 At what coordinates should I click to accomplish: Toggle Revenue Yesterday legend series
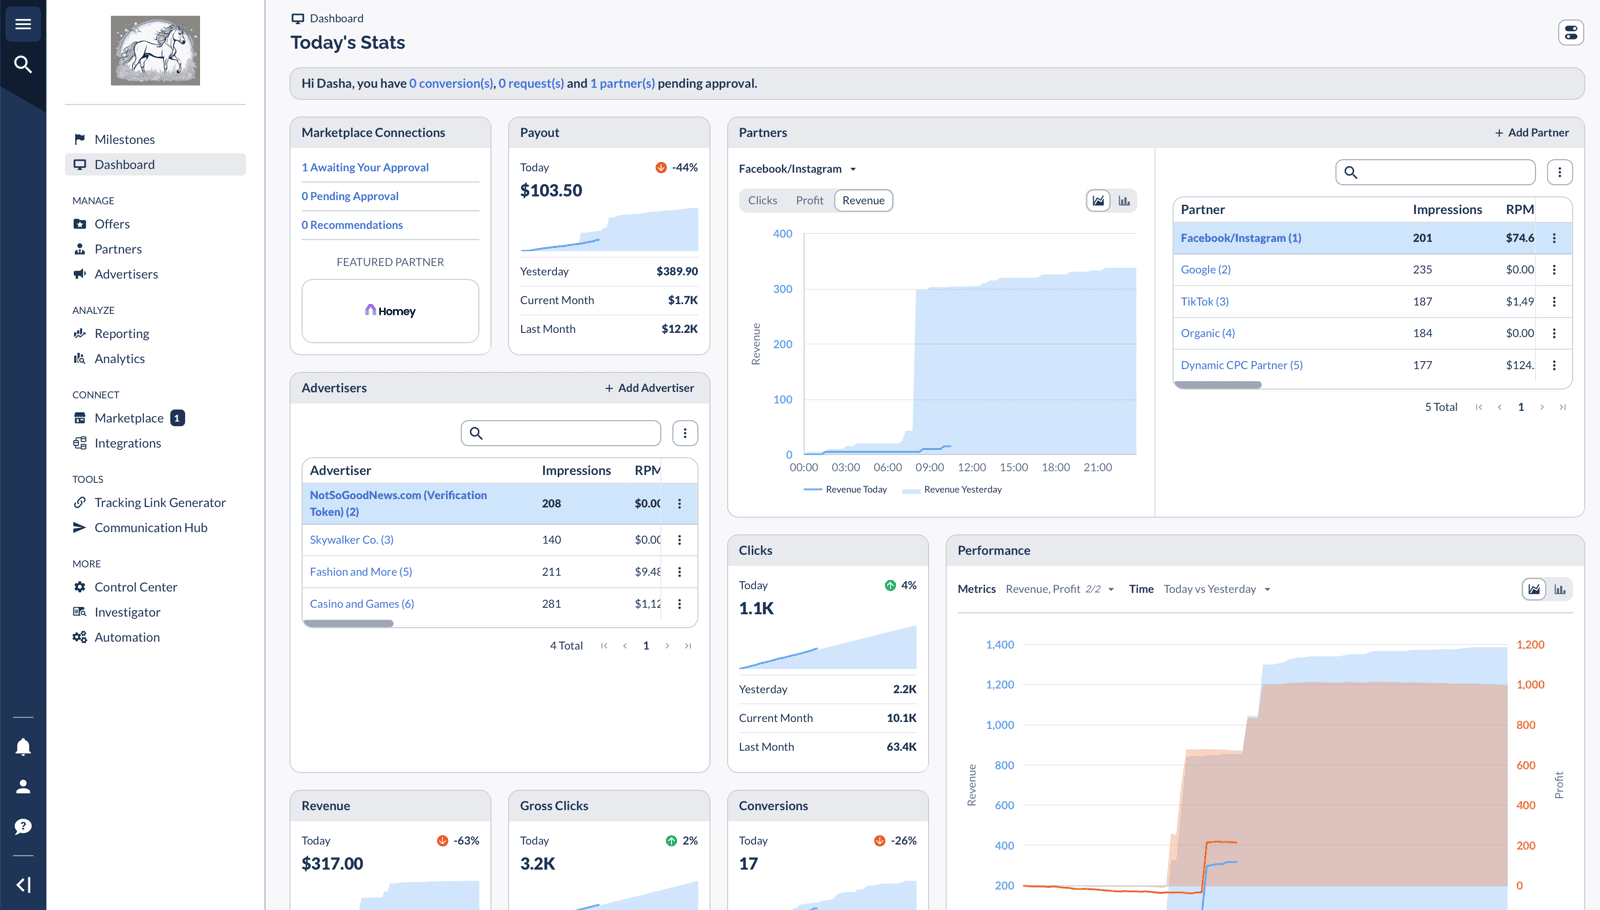(x=952, y=490)
